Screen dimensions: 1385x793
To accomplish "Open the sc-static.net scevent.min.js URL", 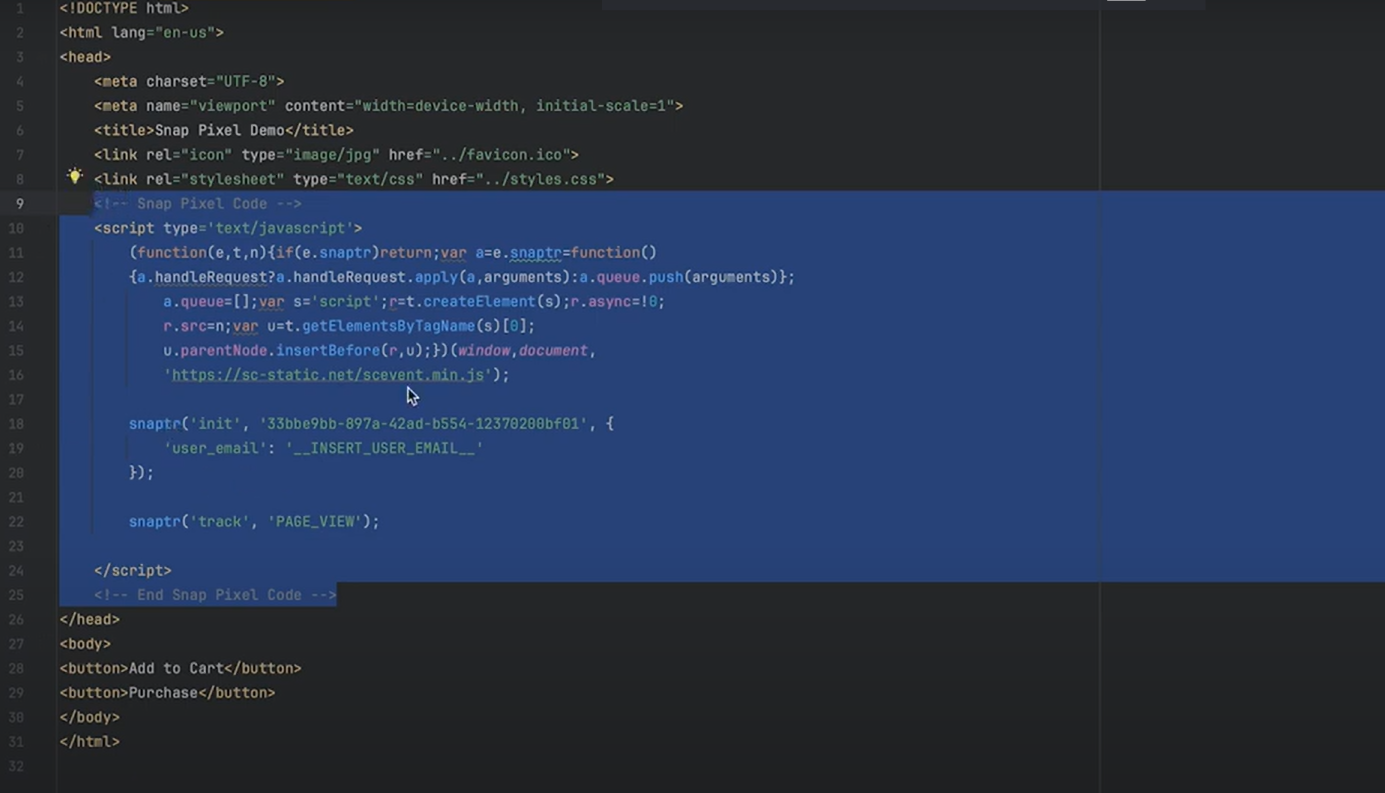I will point(328,375).
